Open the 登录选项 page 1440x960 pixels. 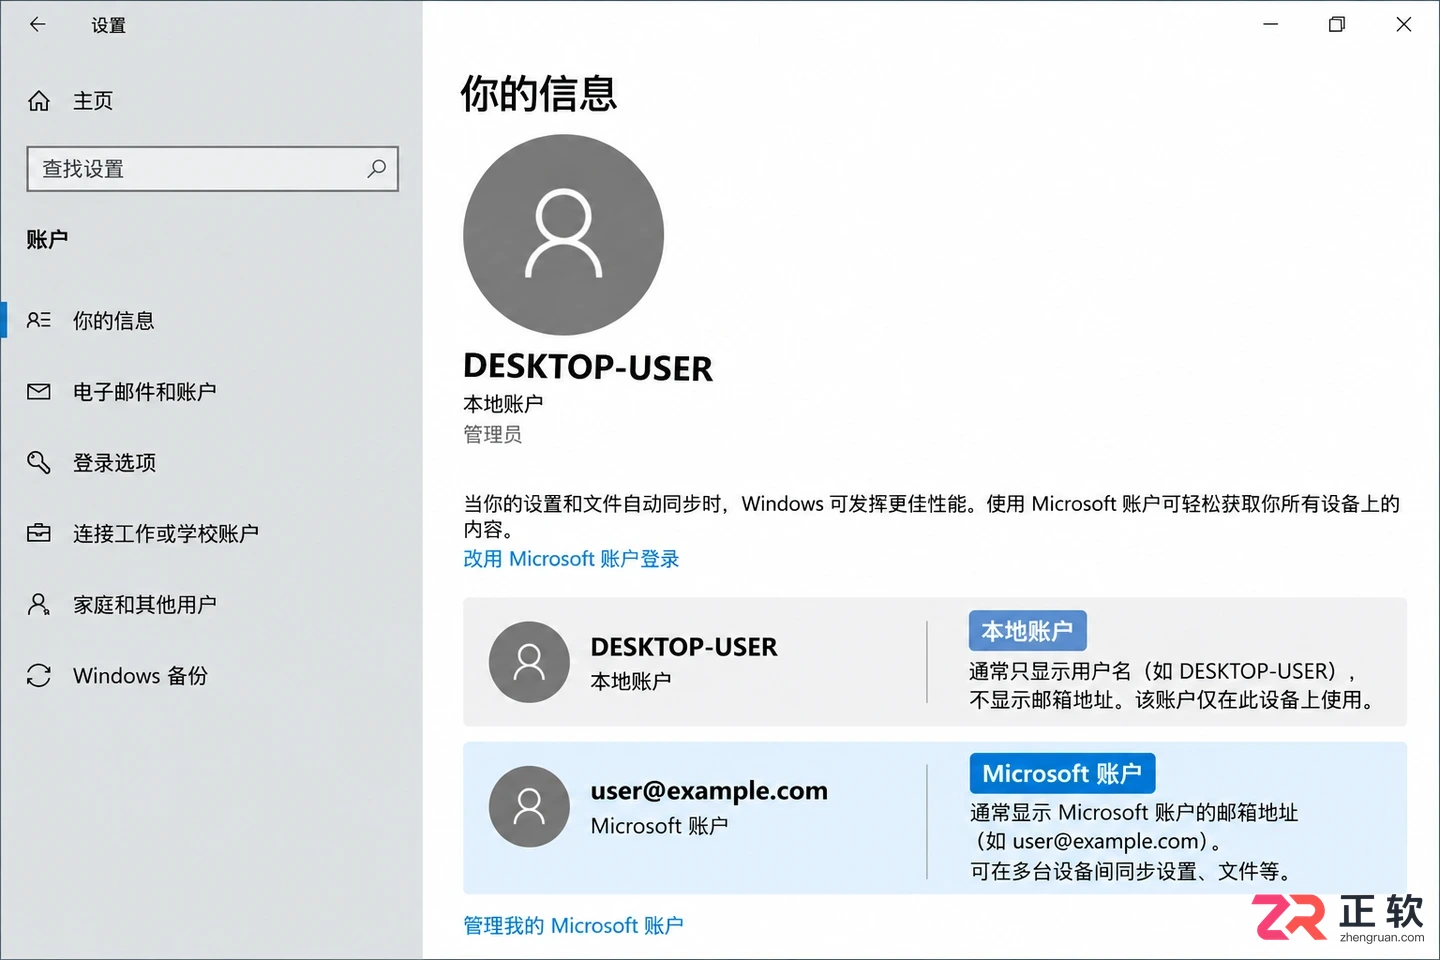pos(115,463)
